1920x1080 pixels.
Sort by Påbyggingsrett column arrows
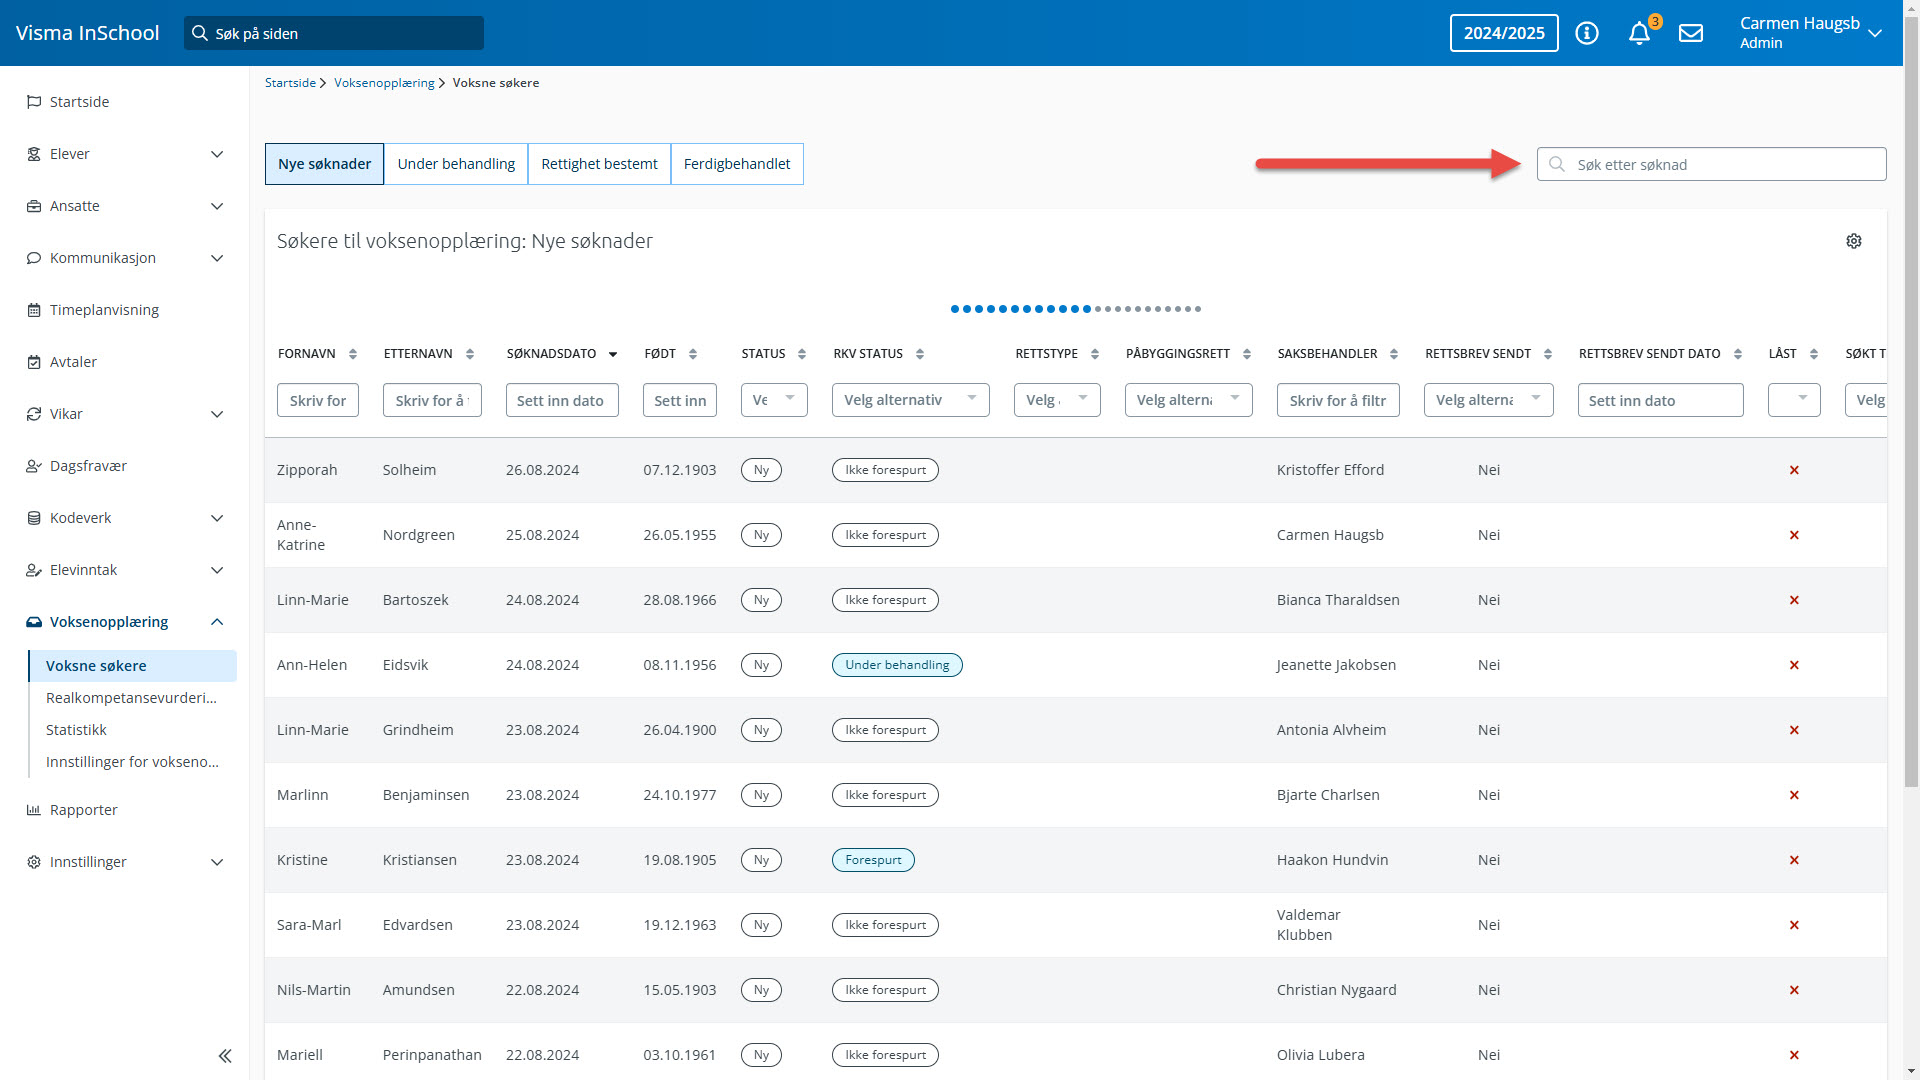(1247, 354)
